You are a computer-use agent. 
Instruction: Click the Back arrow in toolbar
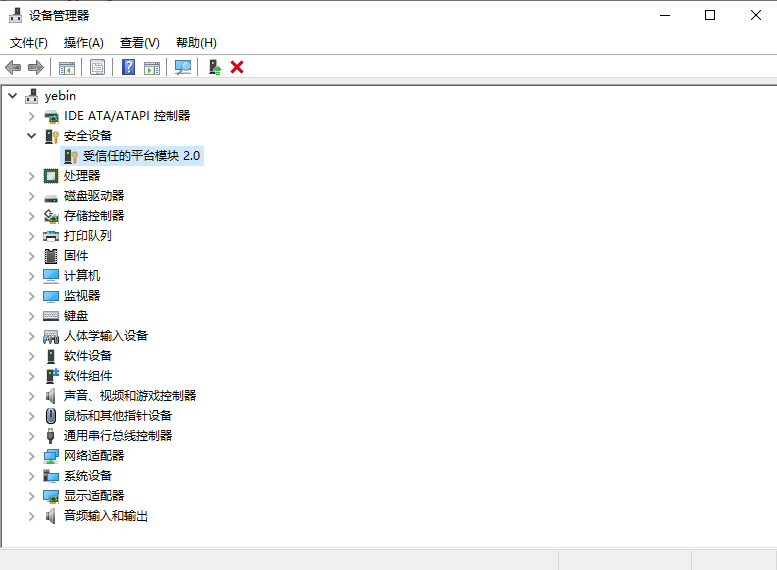tap(13, 67)
